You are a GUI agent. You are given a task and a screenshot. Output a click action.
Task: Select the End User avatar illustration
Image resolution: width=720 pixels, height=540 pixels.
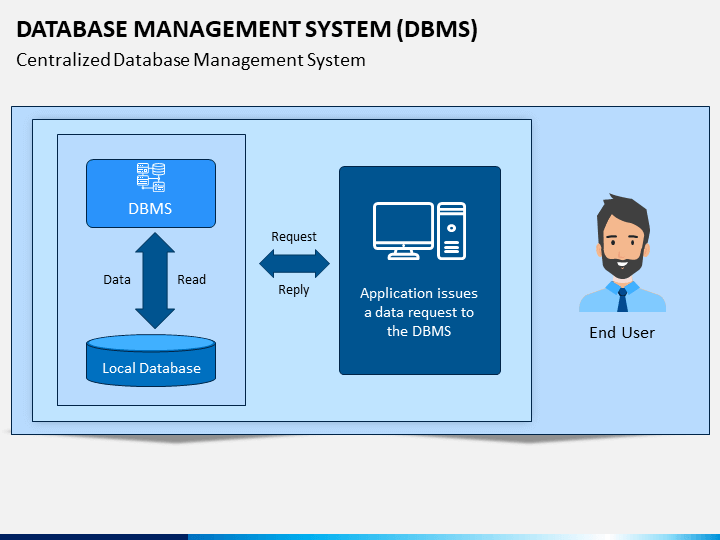click(622, 253)
